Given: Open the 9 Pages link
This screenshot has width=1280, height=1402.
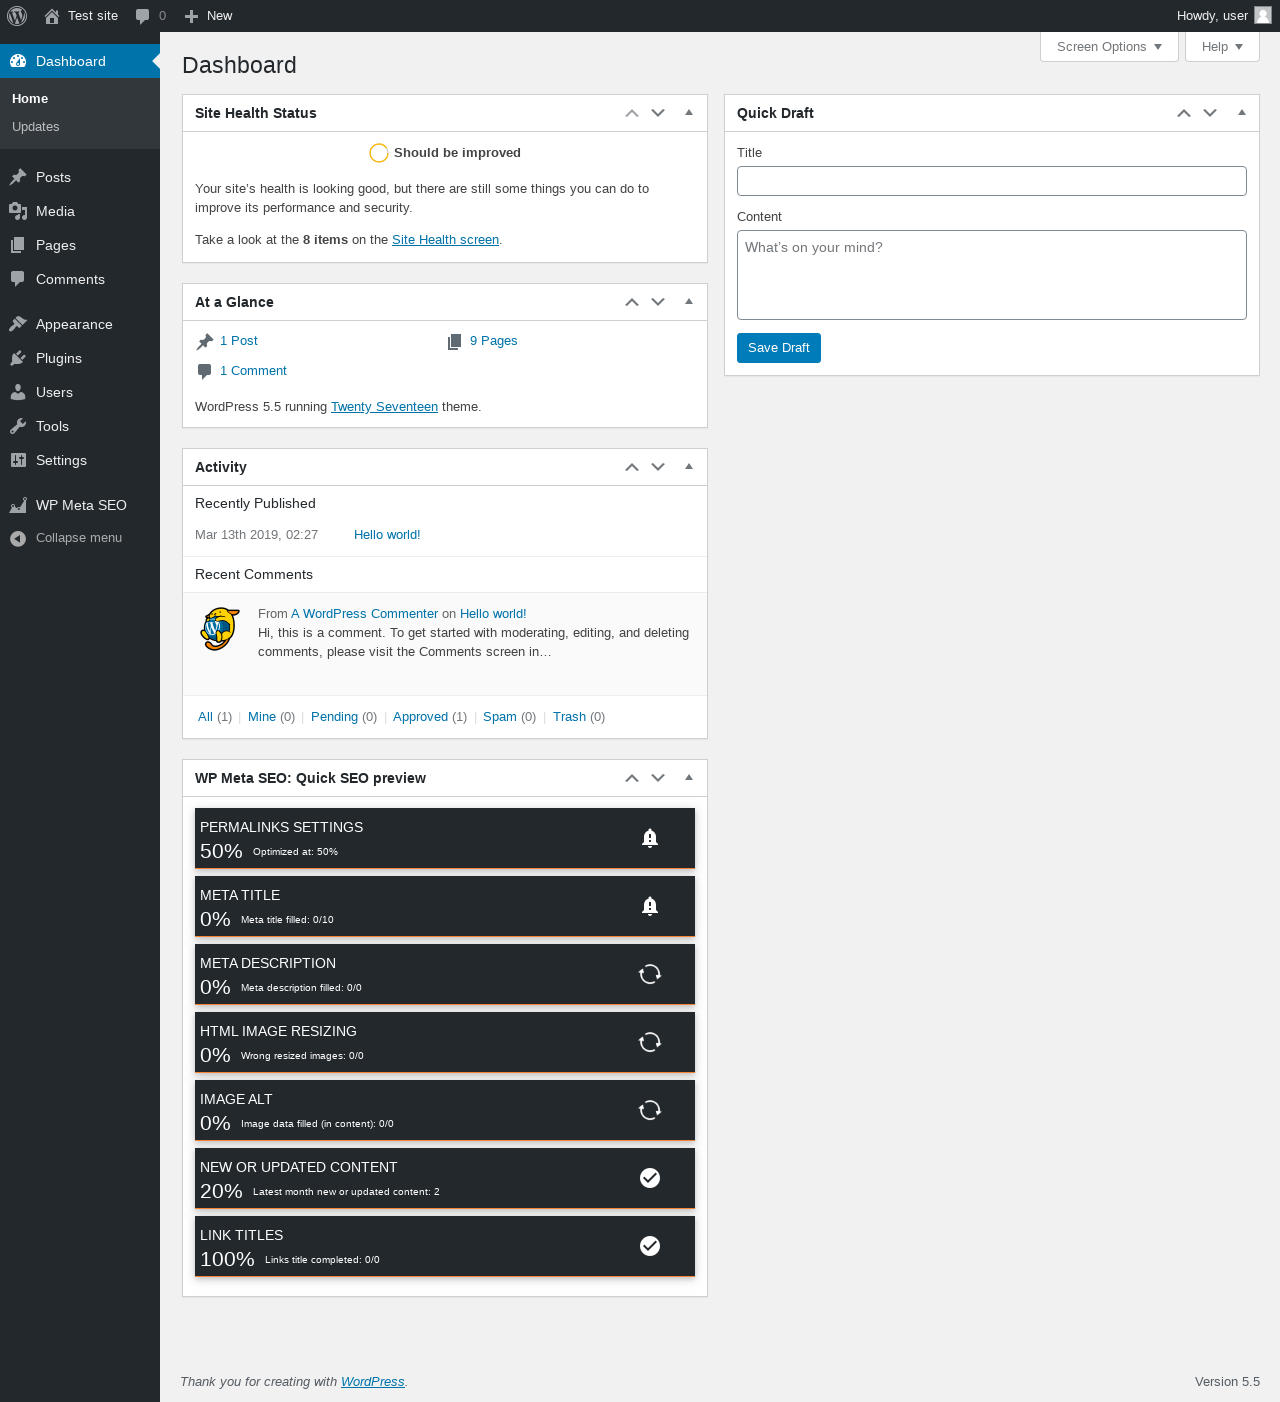Looking at the screenshot, I should [x=494, y=341].
